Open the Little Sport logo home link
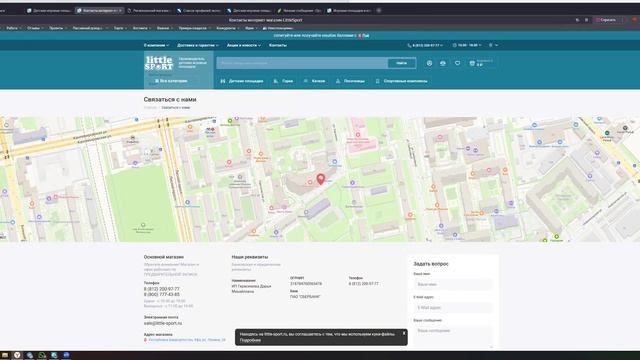 click(x=159, y=63)
